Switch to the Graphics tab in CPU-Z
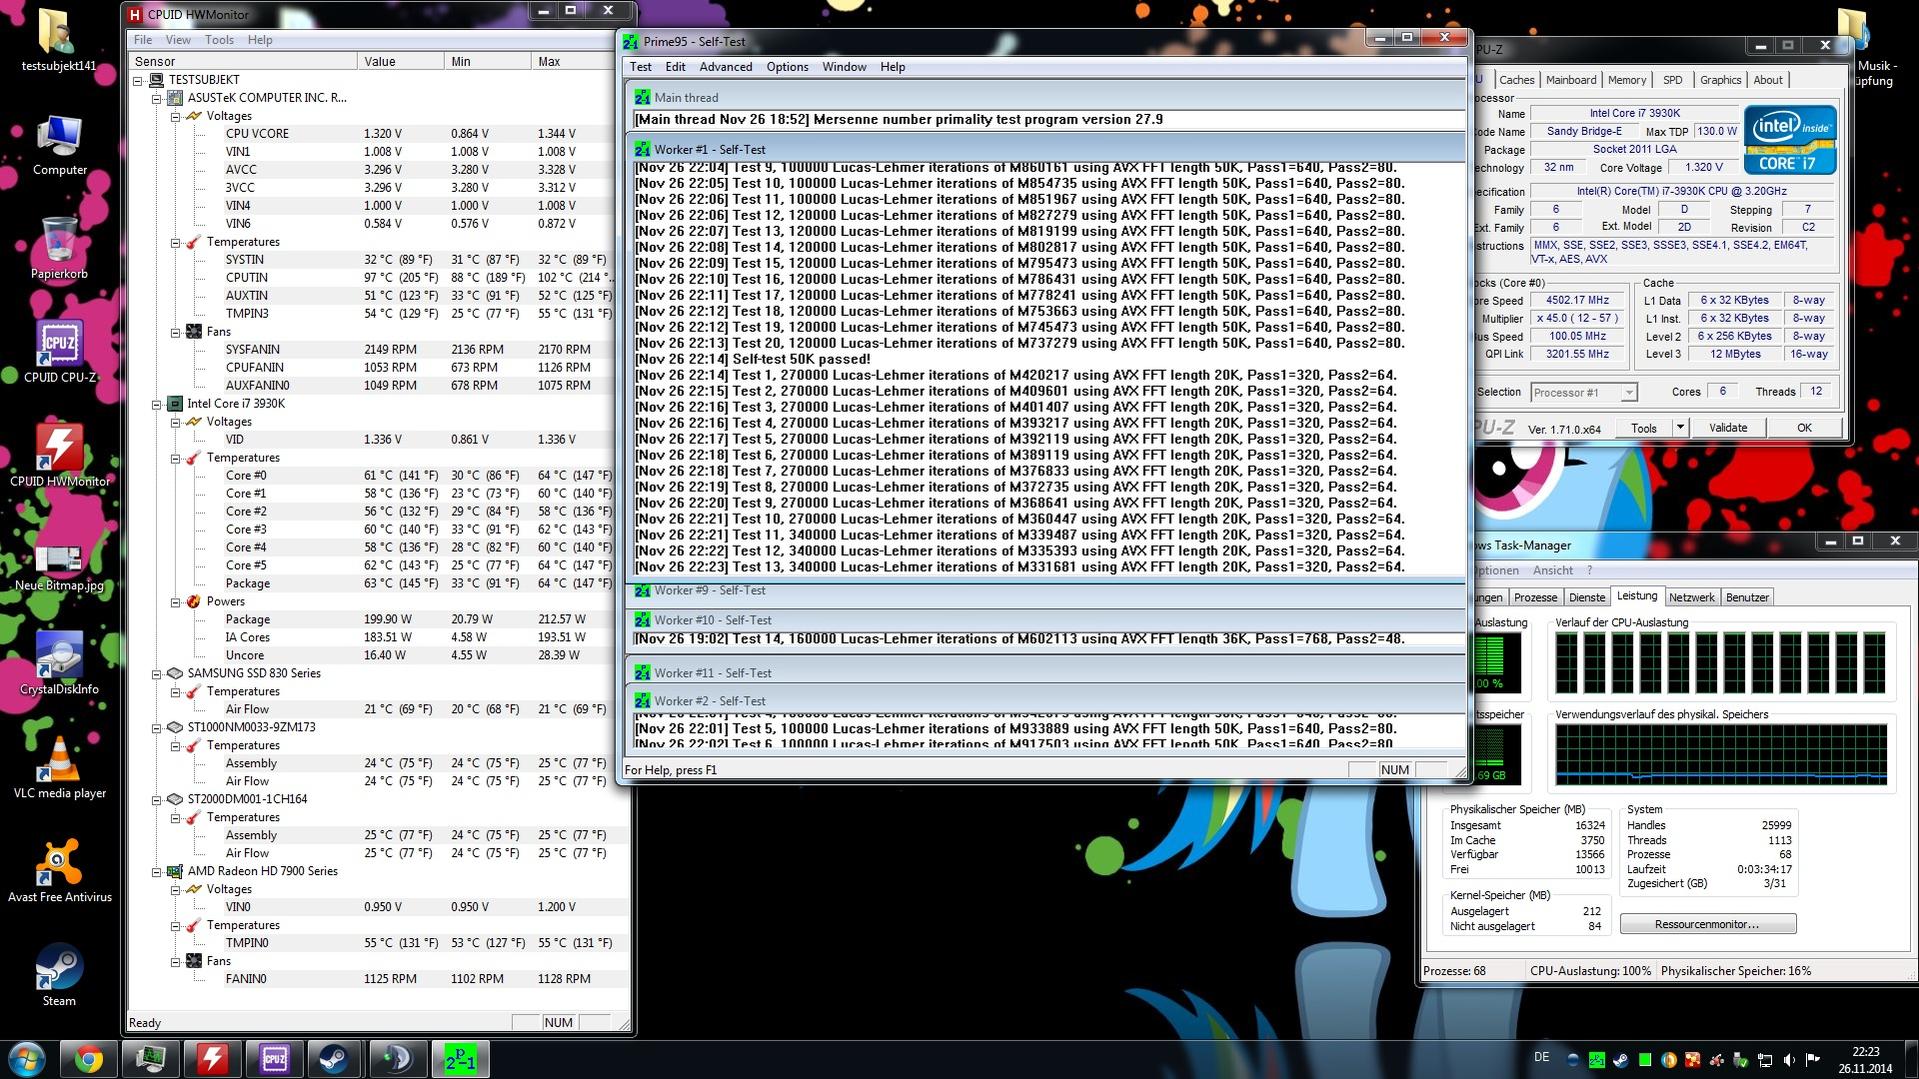The image size is (1919, 1079). [1720, 80]
